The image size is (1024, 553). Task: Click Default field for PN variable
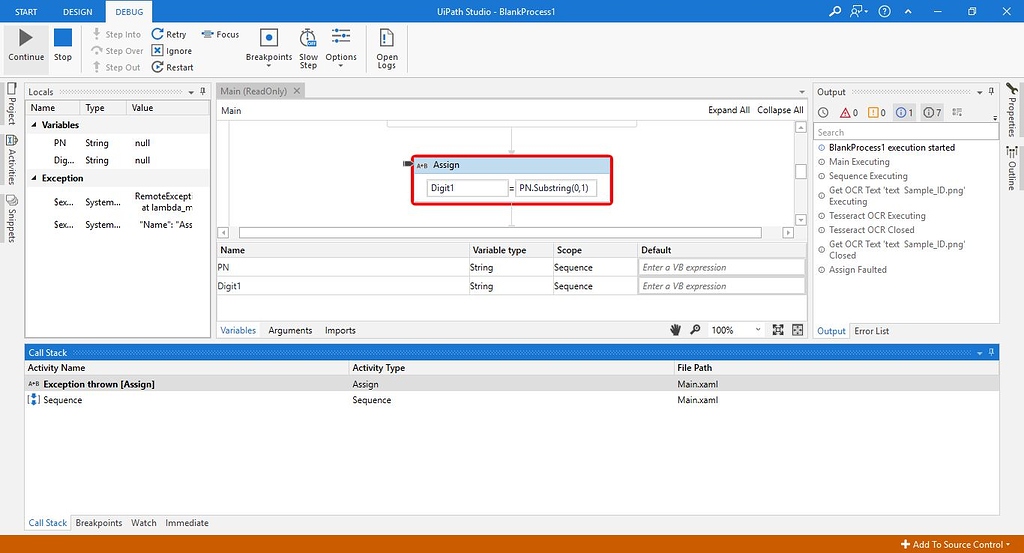coord(721,267)
